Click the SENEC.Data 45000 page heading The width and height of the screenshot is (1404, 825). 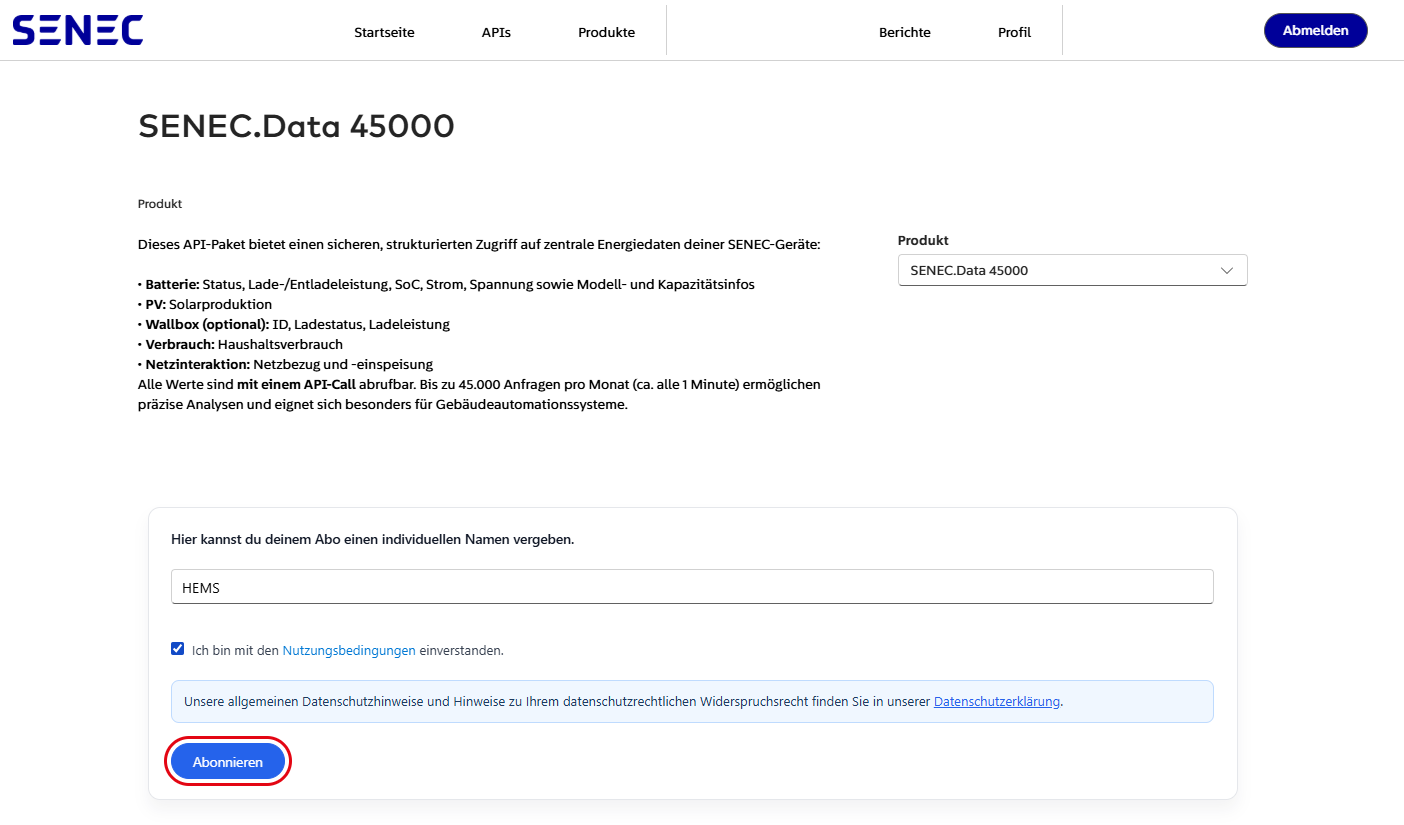click(296, 127)
